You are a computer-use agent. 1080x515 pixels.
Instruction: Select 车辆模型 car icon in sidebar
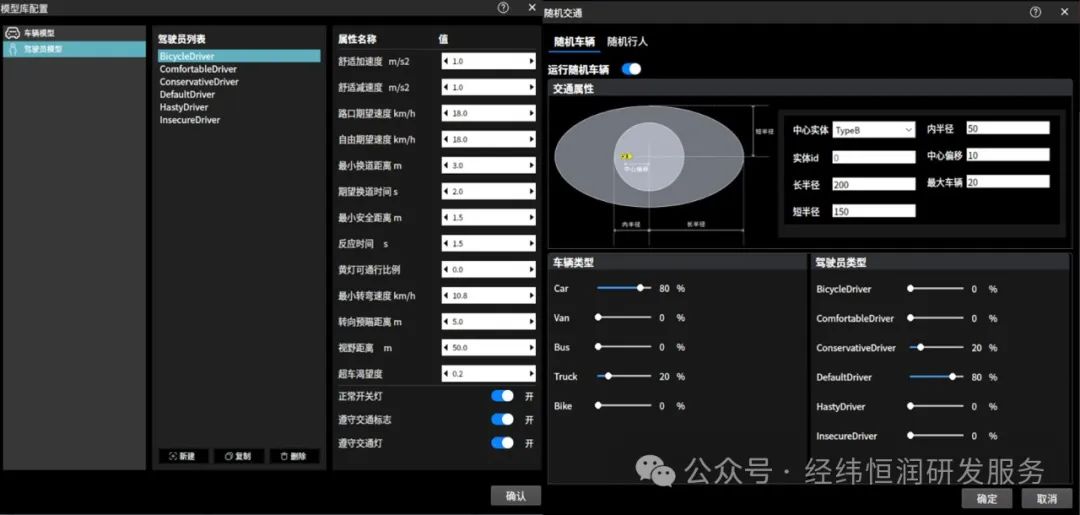[12, 33]
